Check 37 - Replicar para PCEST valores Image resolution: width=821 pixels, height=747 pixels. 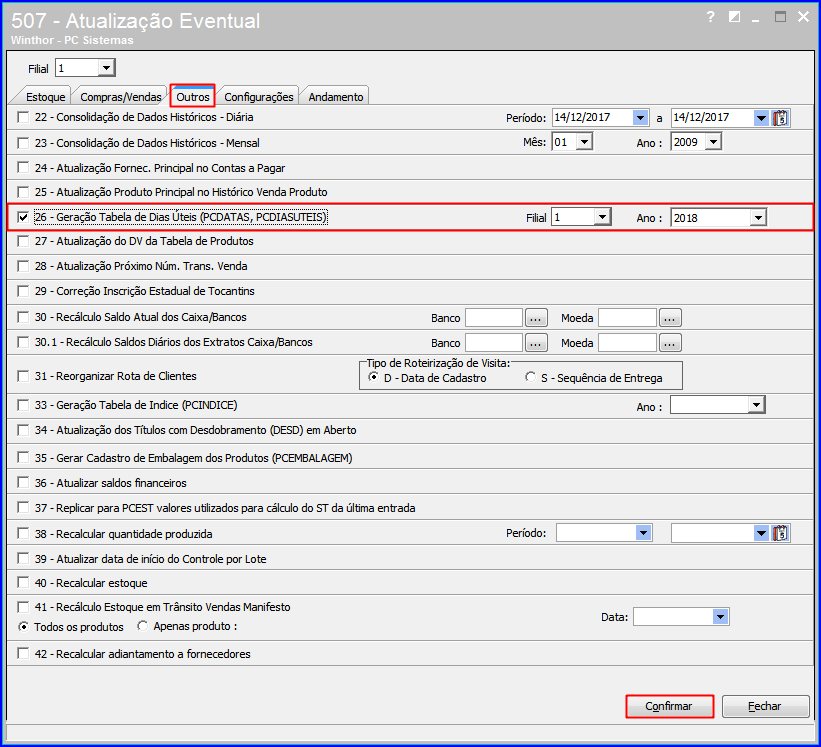[x=23, y=507]
